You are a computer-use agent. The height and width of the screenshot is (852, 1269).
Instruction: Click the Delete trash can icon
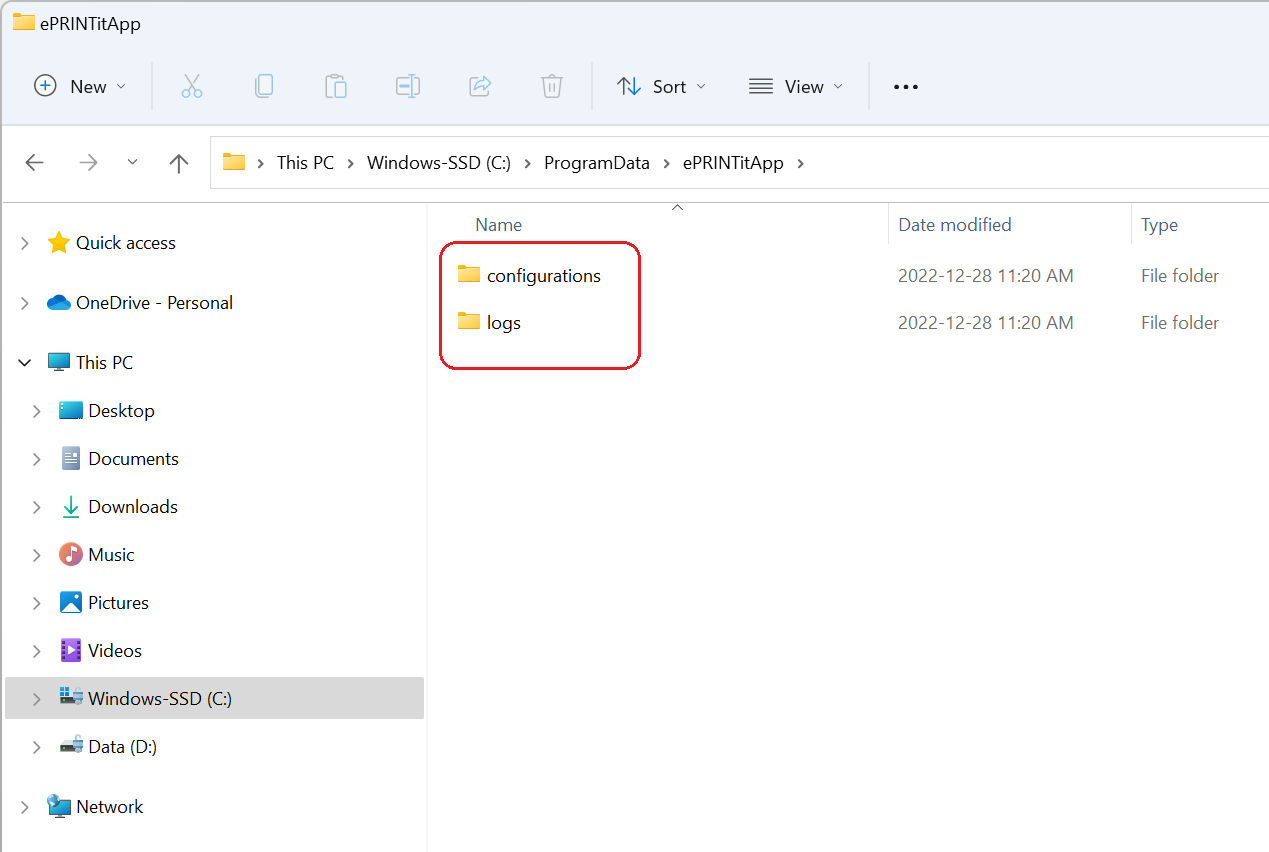552,87
